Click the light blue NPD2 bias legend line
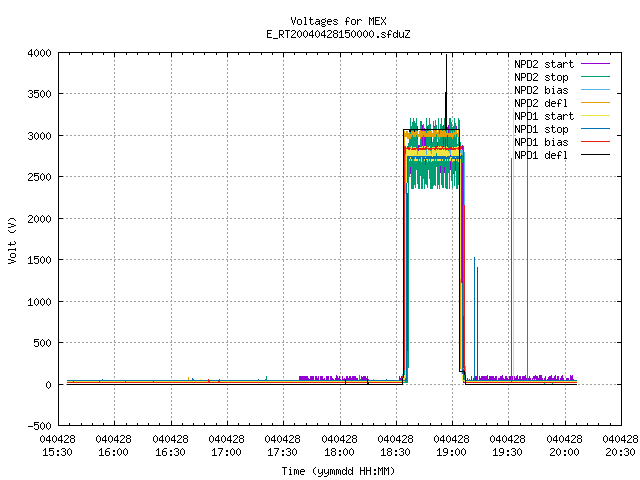 (x=595, y=90)
